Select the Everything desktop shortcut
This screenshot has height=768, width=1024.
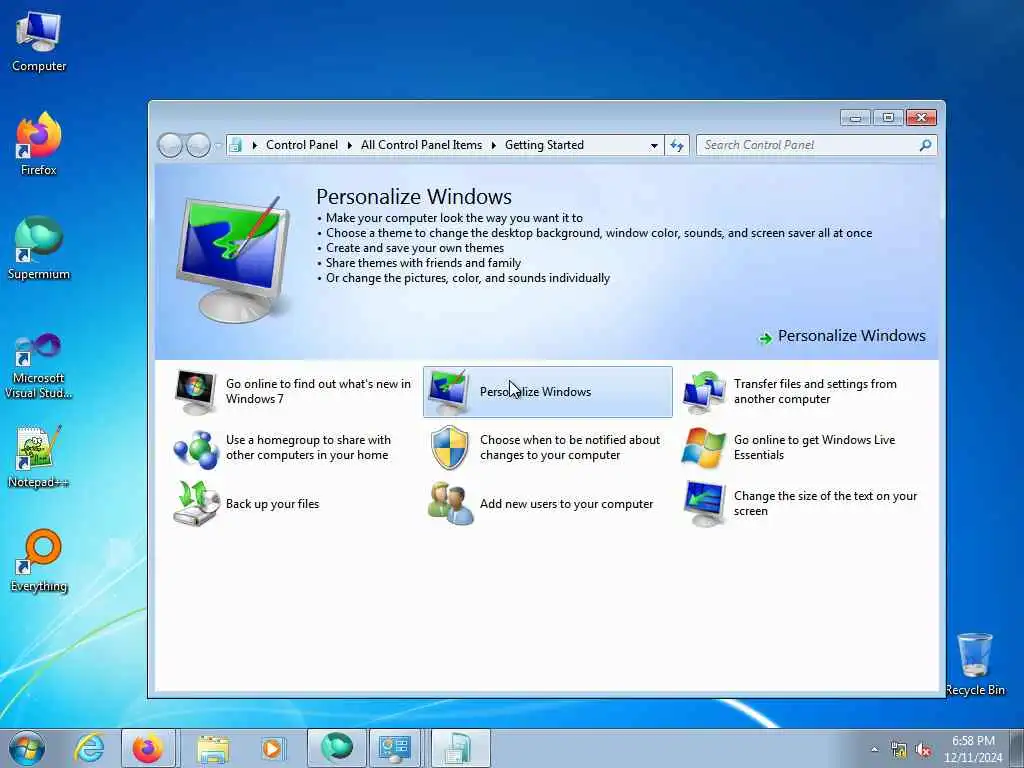point(39,560)
